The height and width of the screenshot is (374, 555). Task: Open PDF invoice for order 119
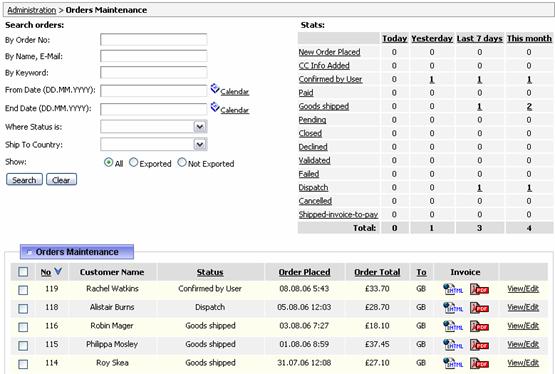(x=479, y=289)
